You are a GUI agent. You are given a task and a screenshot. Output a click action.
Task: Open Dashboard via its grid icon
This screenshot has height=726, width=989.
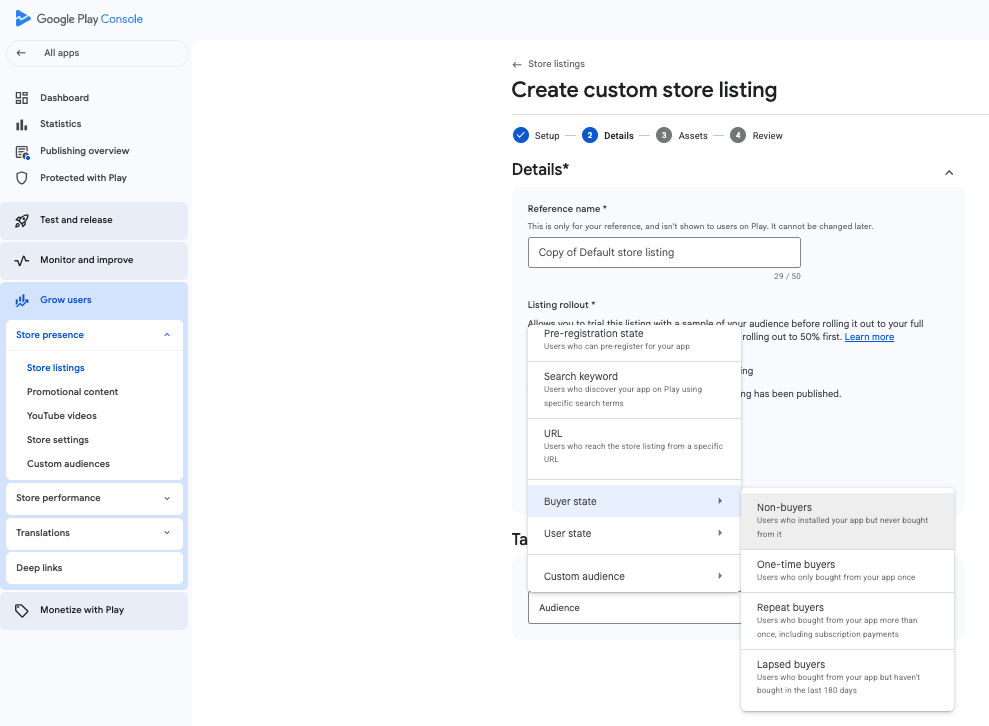coord(22,98)
